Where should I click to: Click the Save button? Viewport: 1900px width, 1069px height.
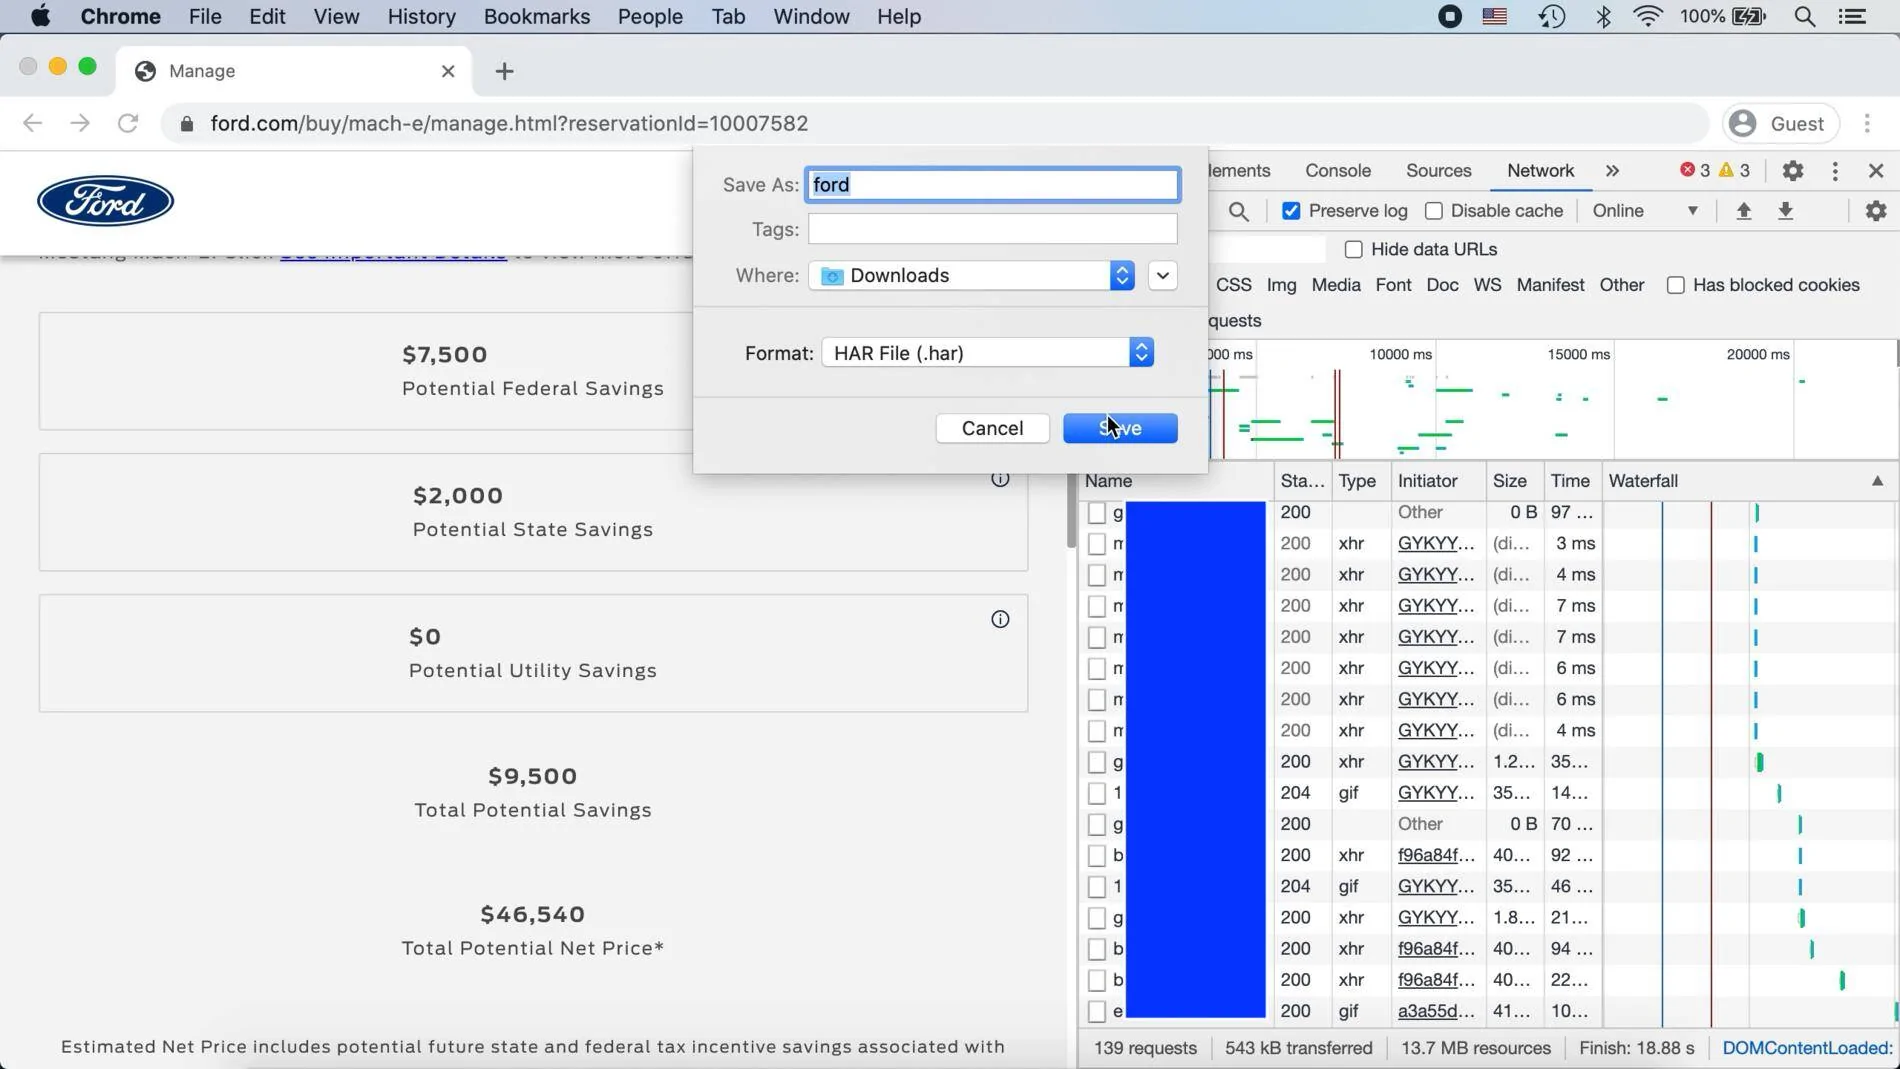(1120, 428)
